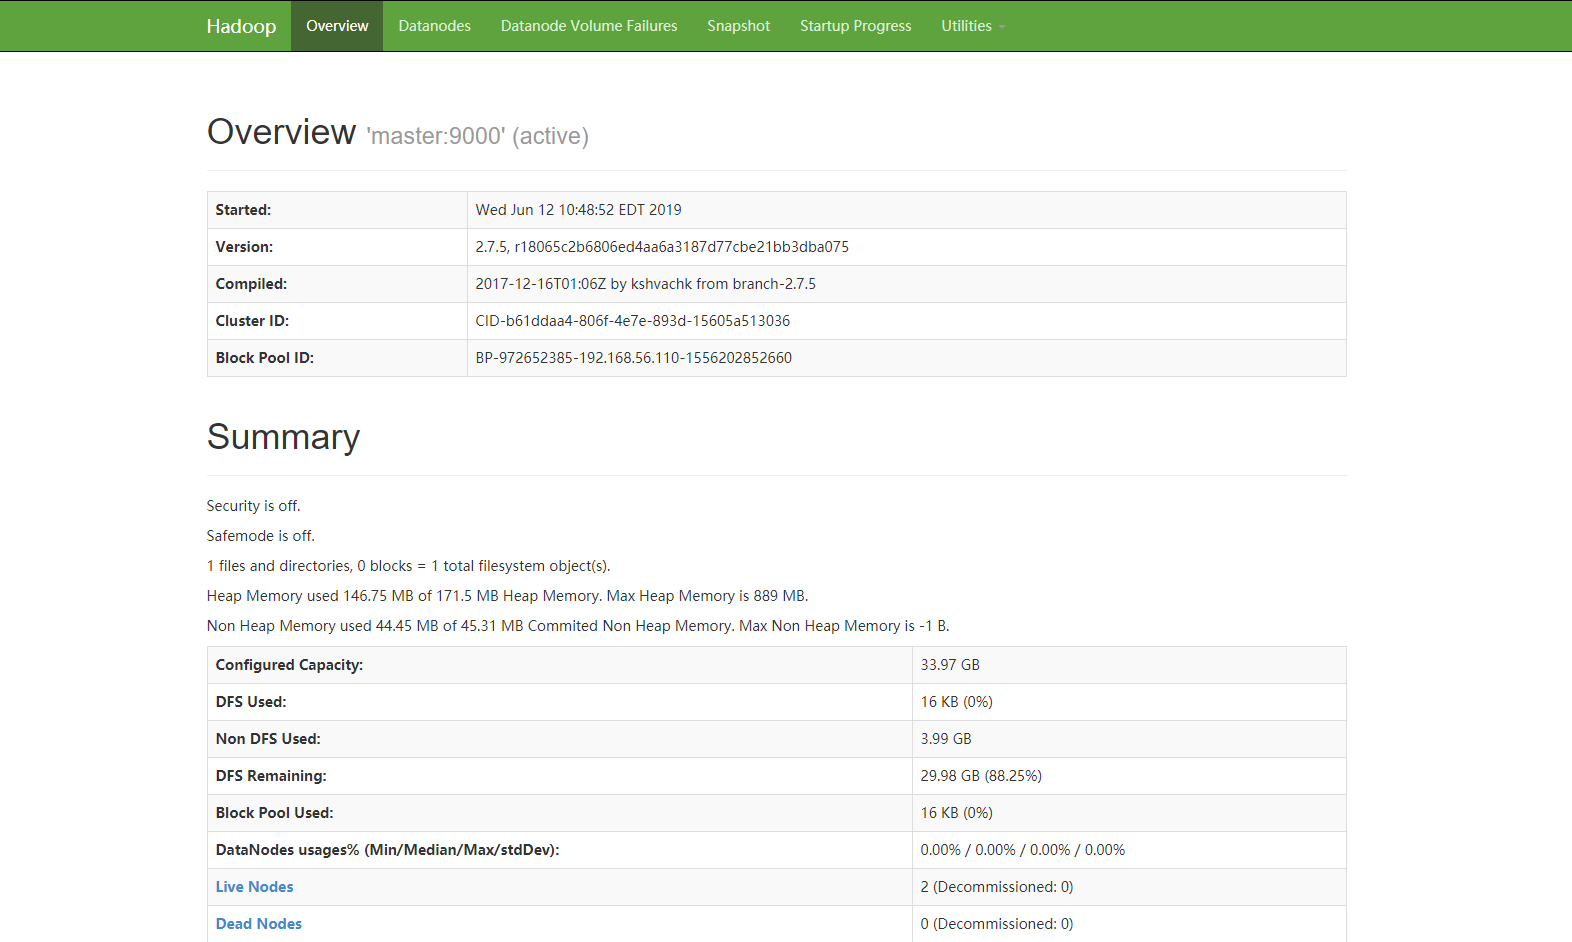Select the Overview page heading

click(281, 132)
